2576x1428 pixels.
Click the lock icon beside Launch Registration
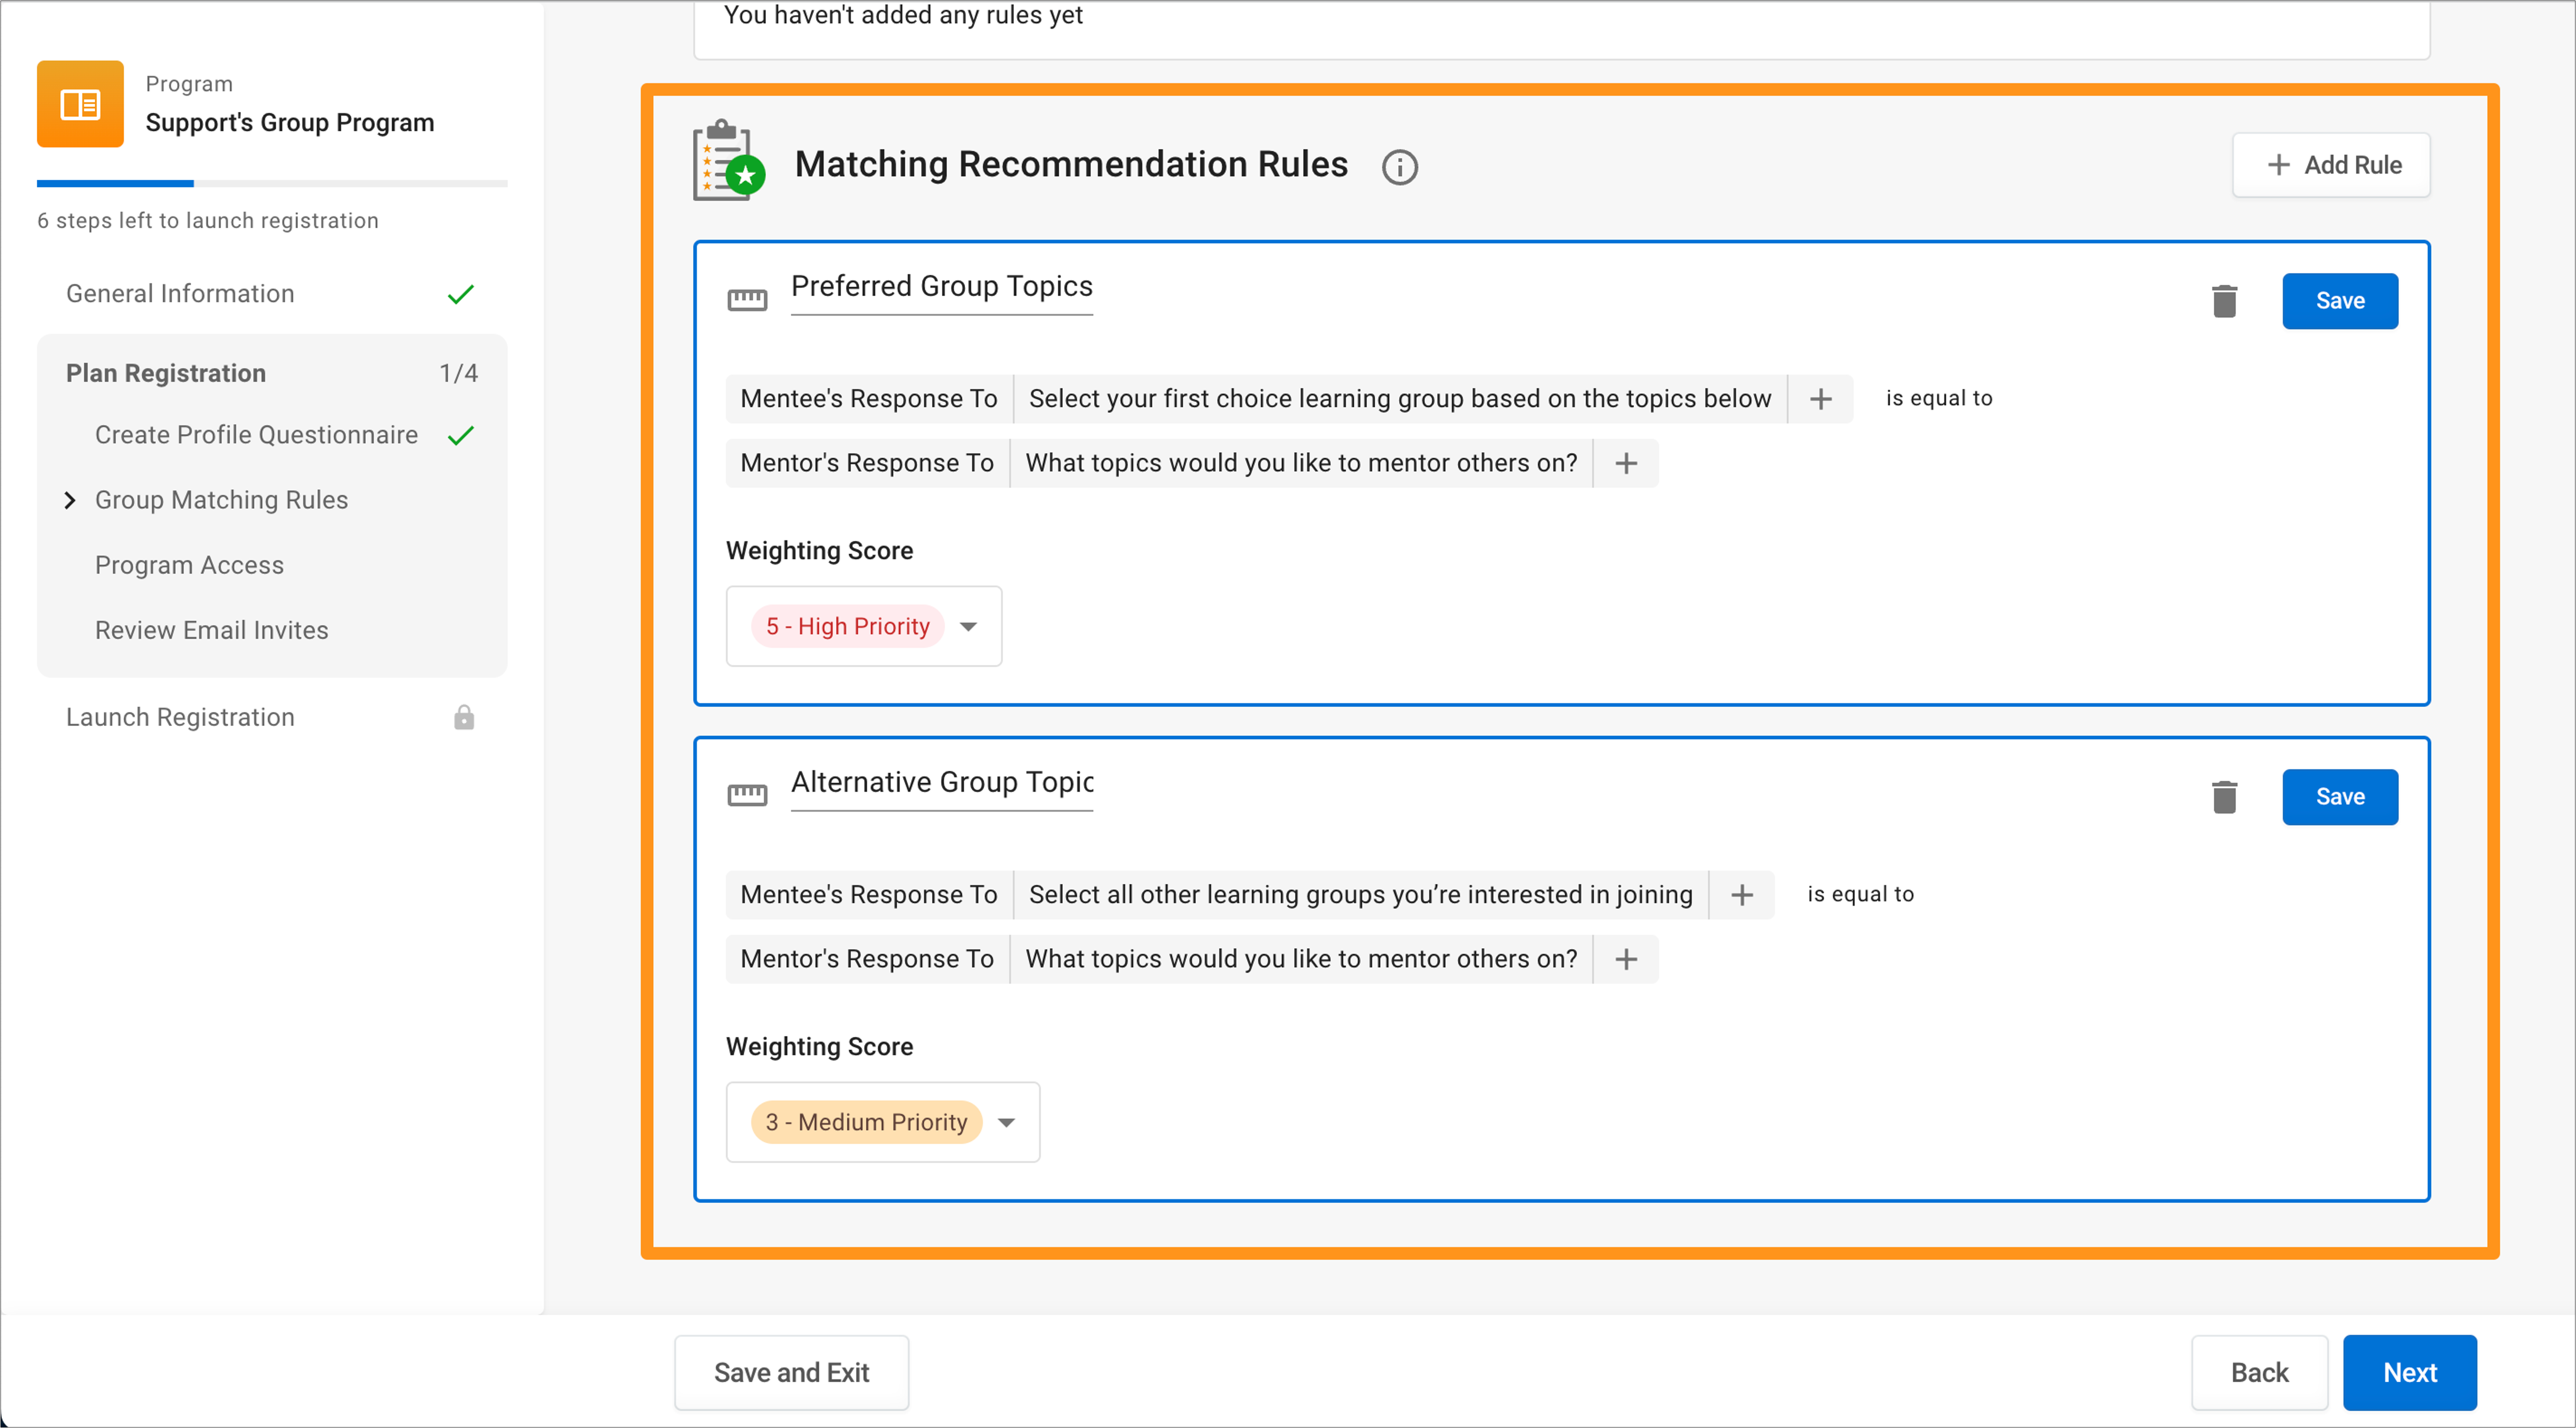(464, 717)
